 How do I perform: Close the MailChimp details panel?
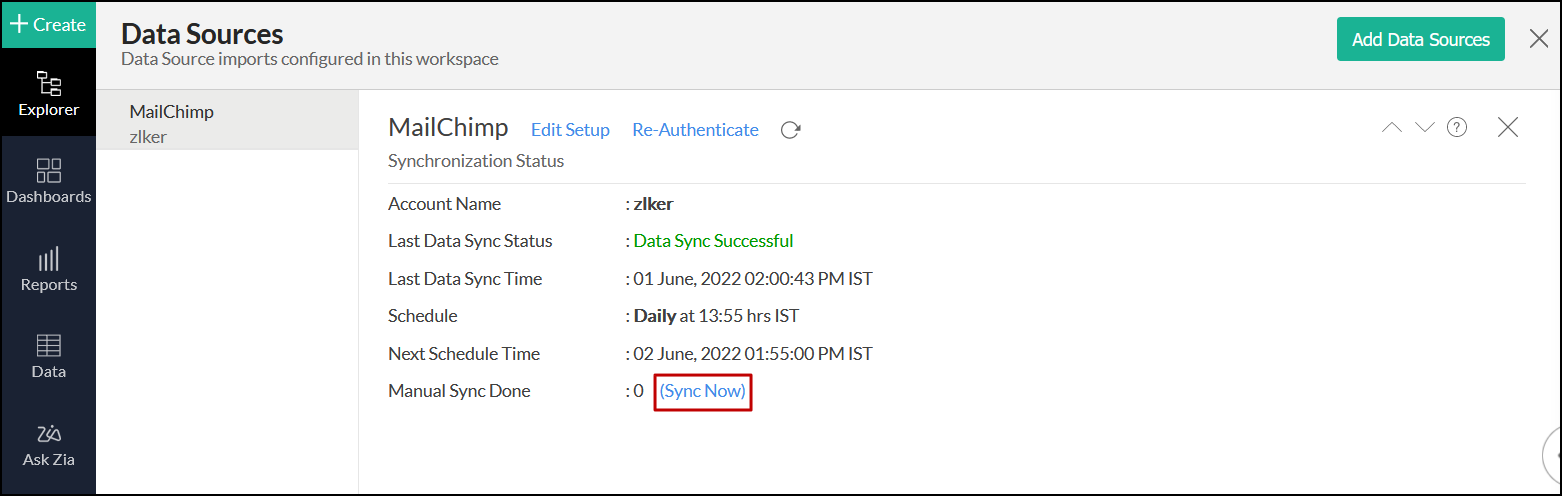pos(1508,127)
